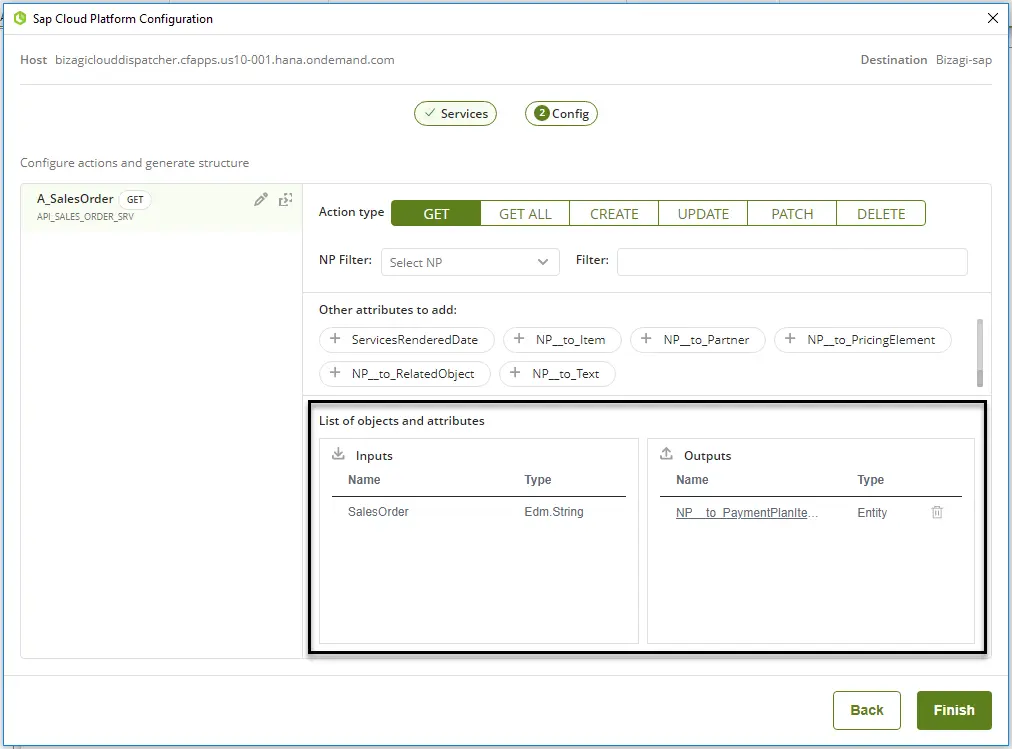Screen dimensions: 1012x749
Task: Click the Bizagi-sap destination text
Action: click(x=964, y=60)
